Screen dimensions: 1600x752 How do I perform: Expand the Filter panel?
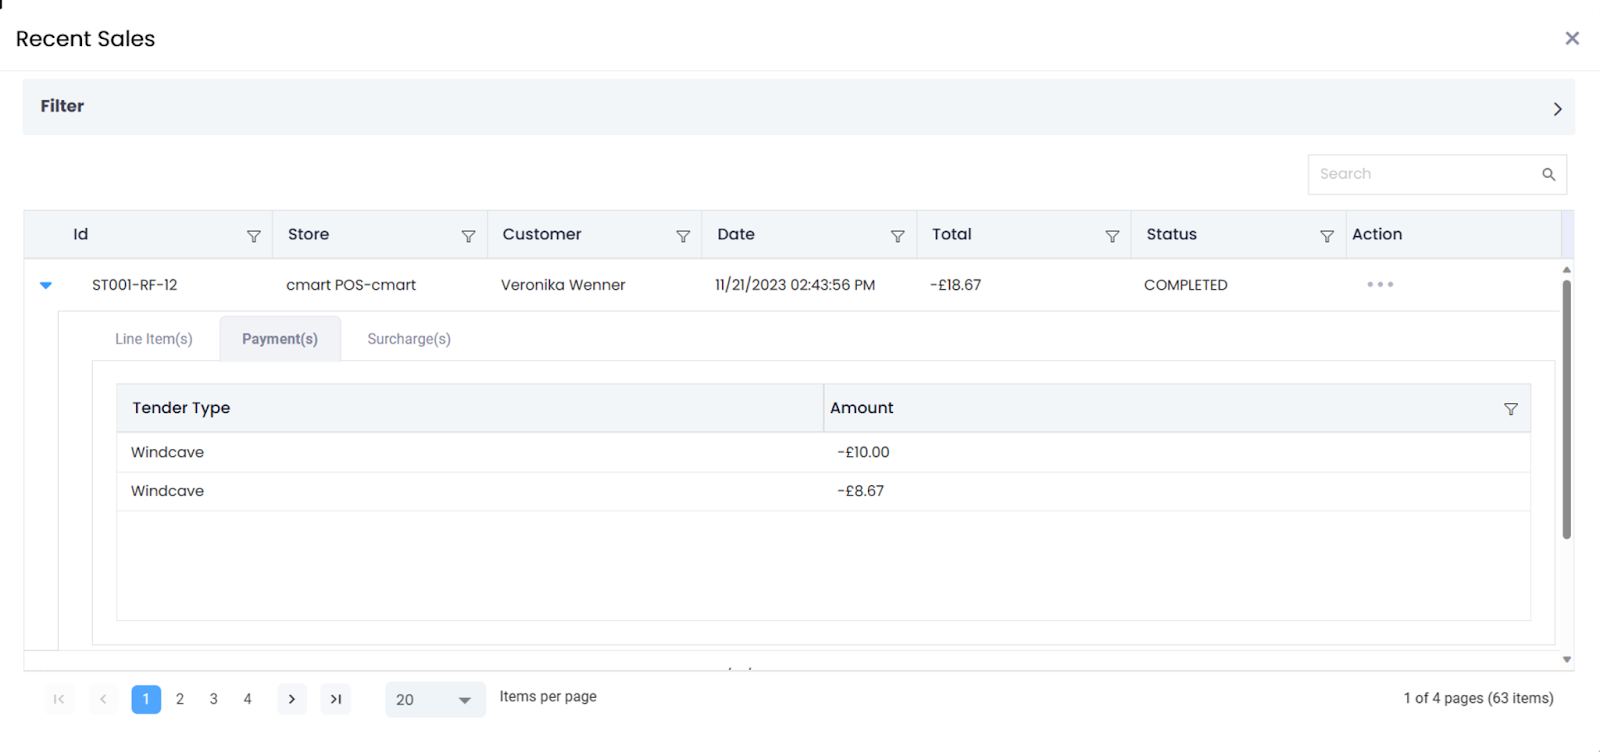click(1557, 109)
